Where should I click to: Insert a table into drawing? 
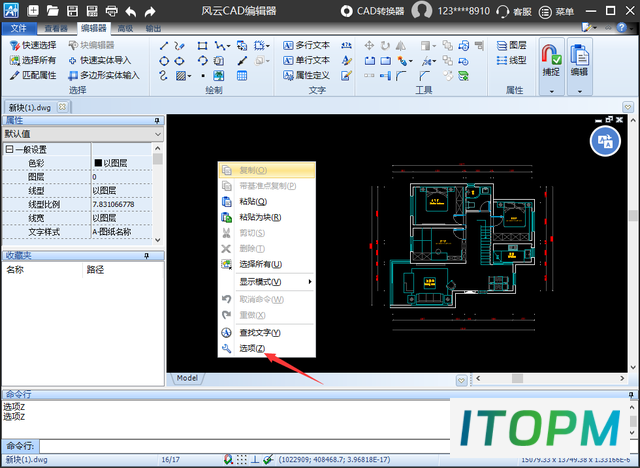(x=242, y=75)
